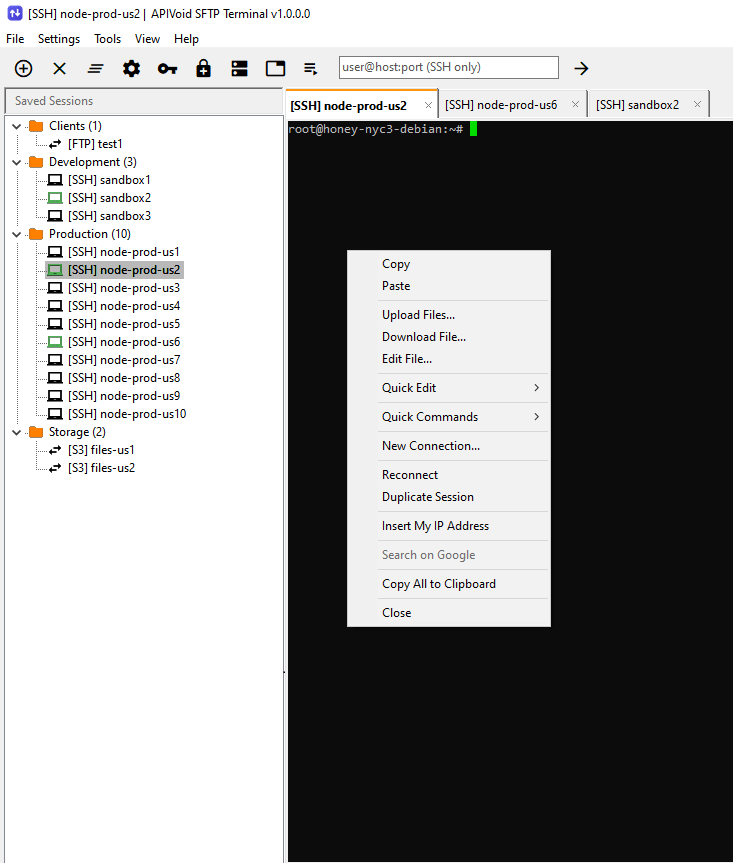
Task: Open settings with the gear icon
Action: [x=131, y=69]
